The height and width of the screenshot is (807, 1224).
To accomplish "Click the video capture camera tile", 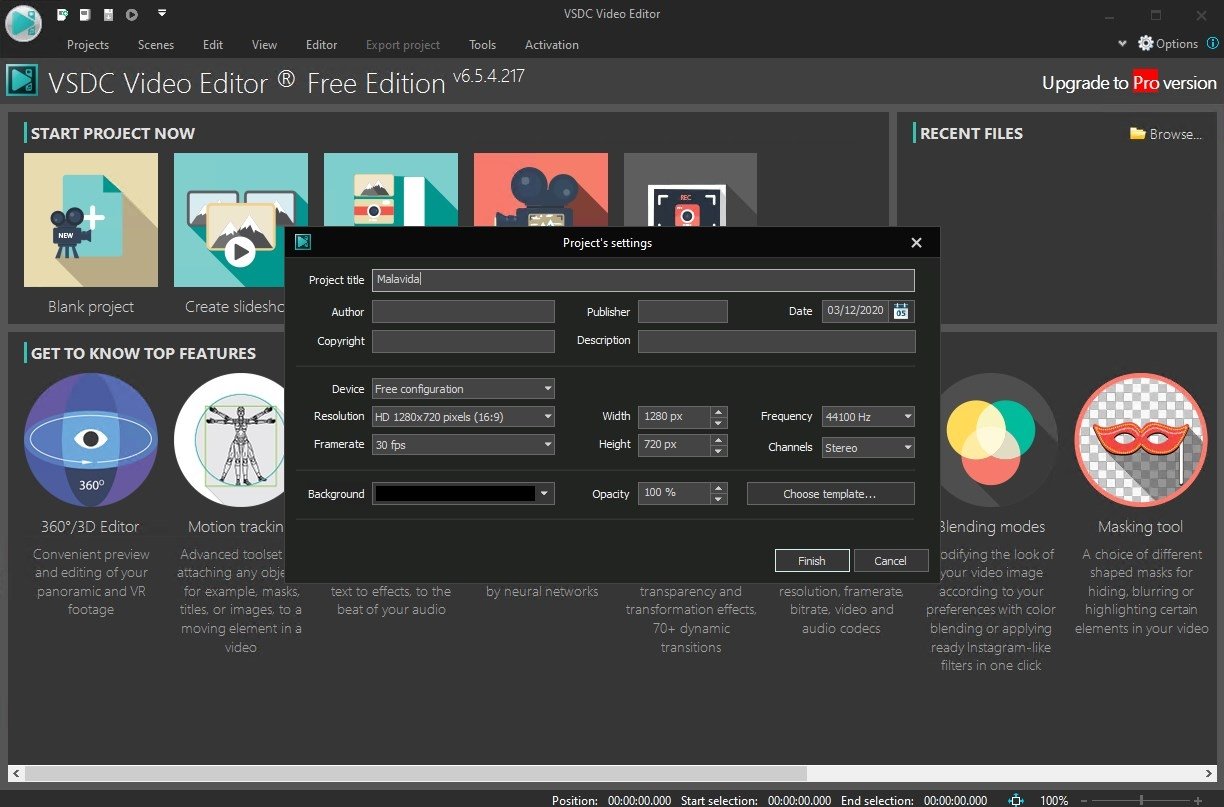I will point(541,189).
